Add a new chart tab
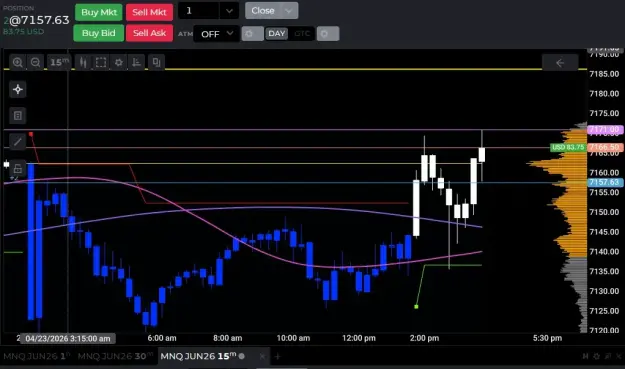The width and height of the screenshot is (625, 369). click(x=278, y=356)
